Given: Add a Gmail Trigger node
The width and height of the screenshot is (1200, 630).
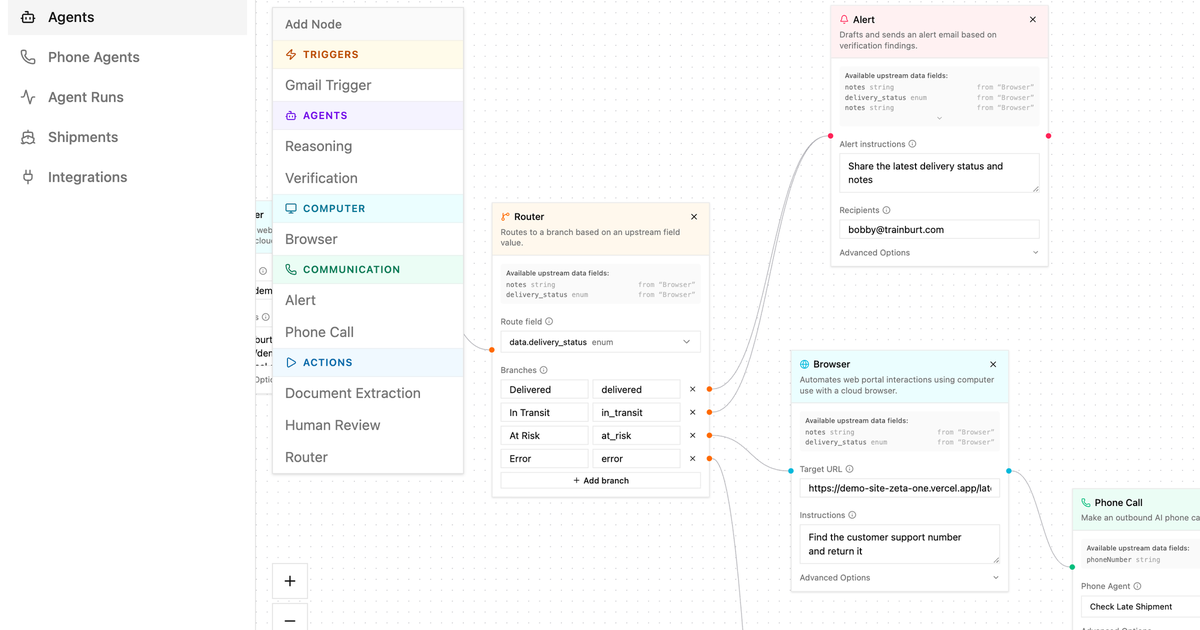Looking at the screenshot, I should (x=368, y=85).
